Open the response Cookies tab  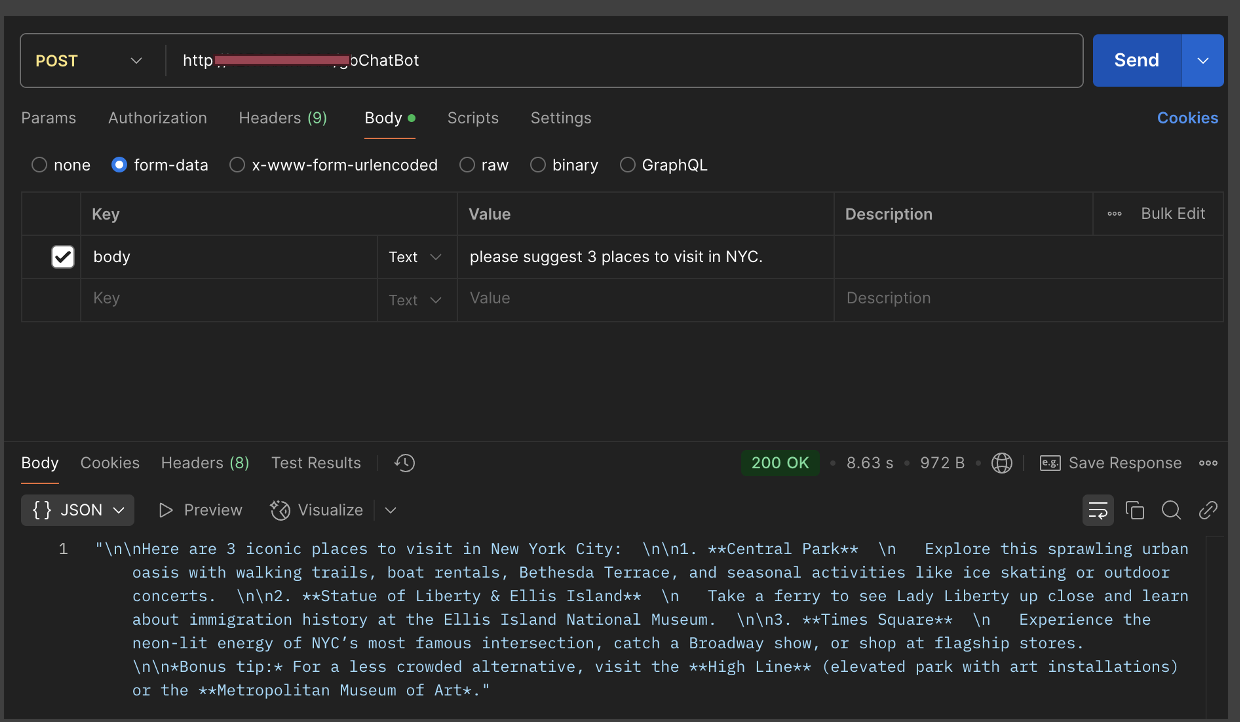tap(110, 463)
